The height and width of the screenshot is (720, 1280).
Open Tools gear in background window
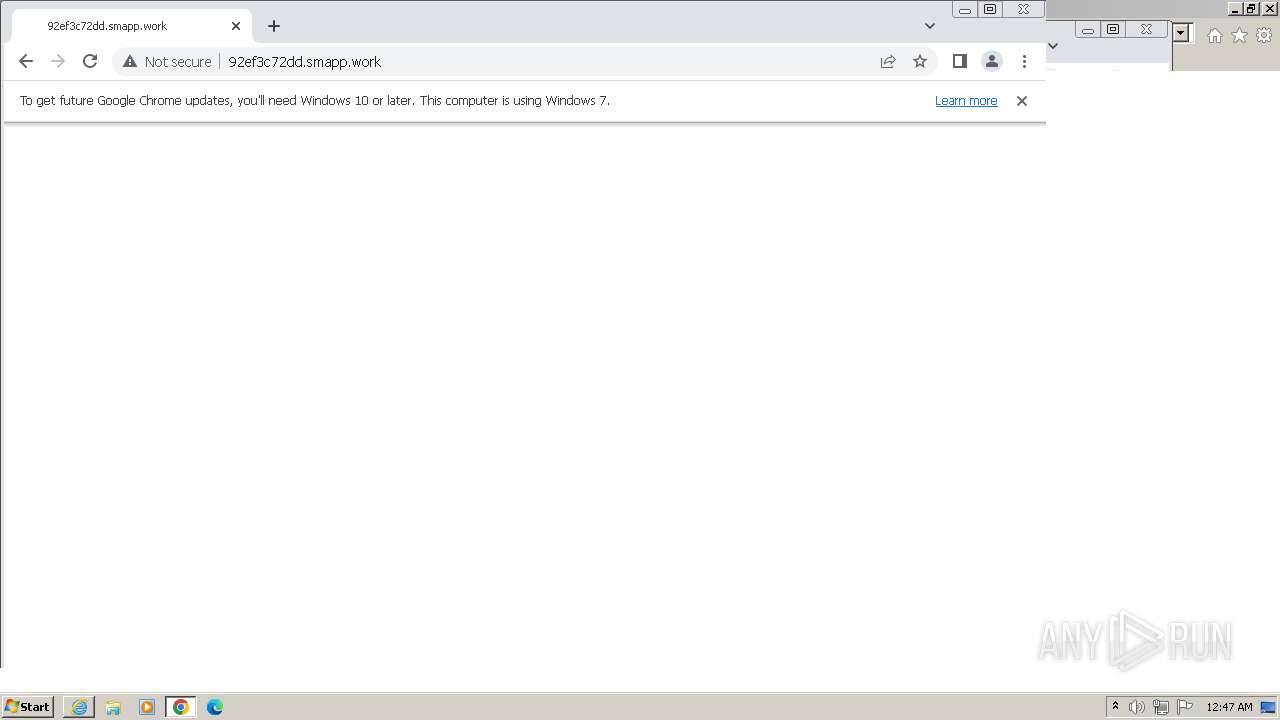coord(1264,35)
